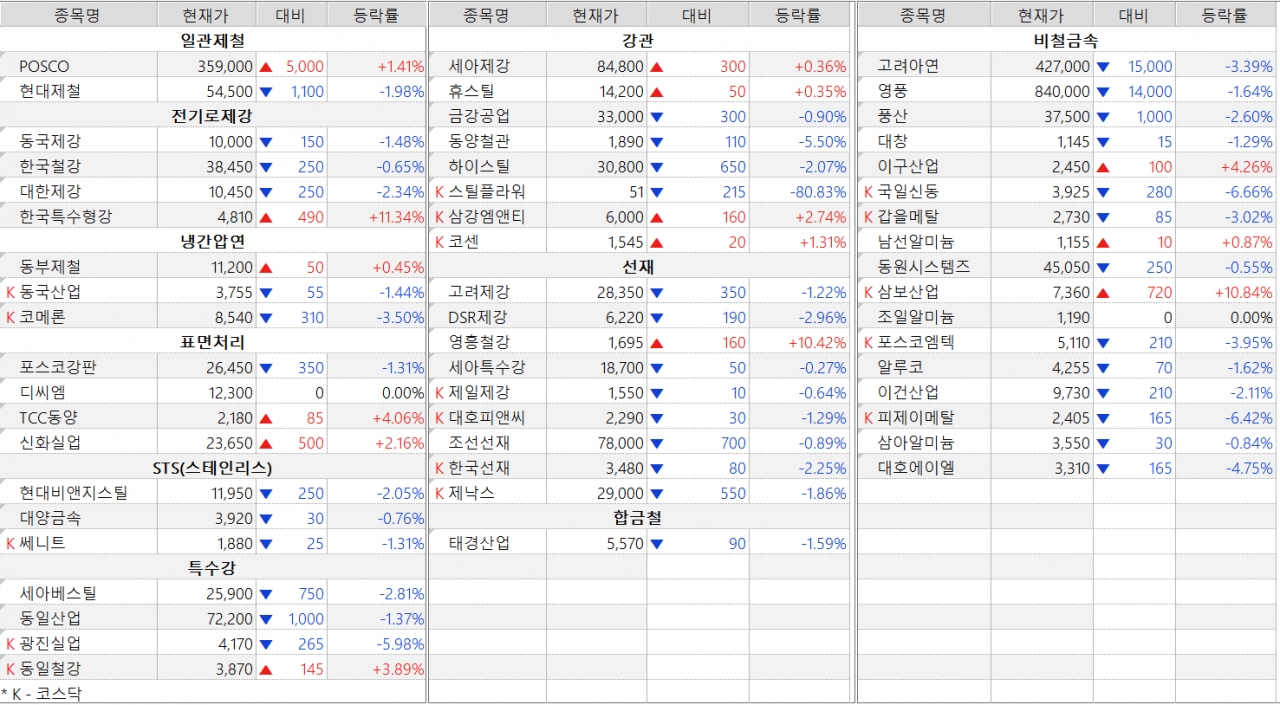Click the K marker beside 광진실업
The width and height of the screenshot is (1280, 705).
[x=11, y=644]
